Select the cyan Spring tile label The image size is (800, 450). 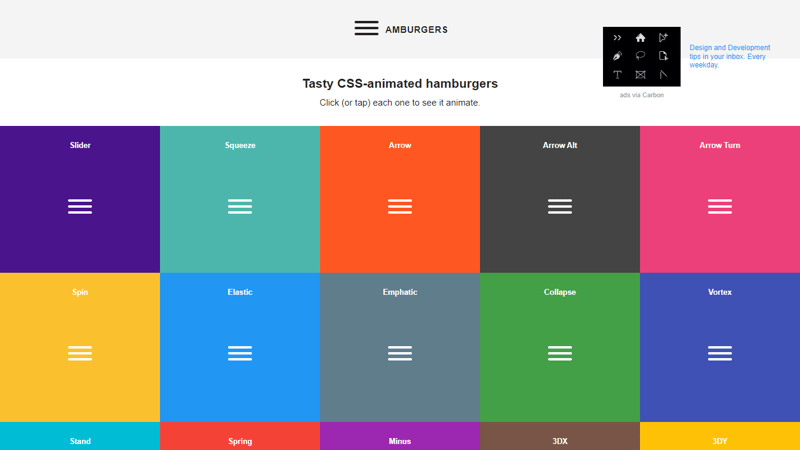click(x=240, y=441)
